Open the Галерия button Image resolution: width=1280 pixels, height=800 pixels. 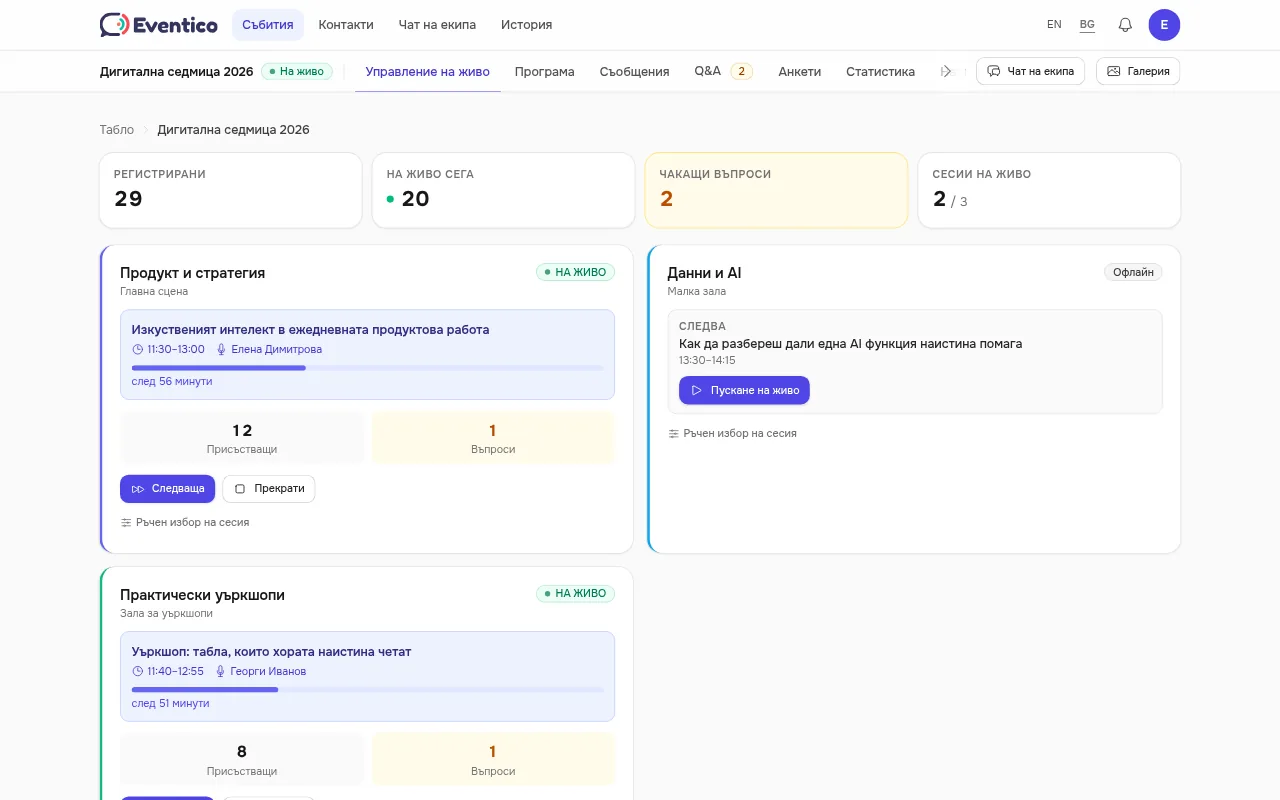pyautogui.click(x=1138, y=71)
